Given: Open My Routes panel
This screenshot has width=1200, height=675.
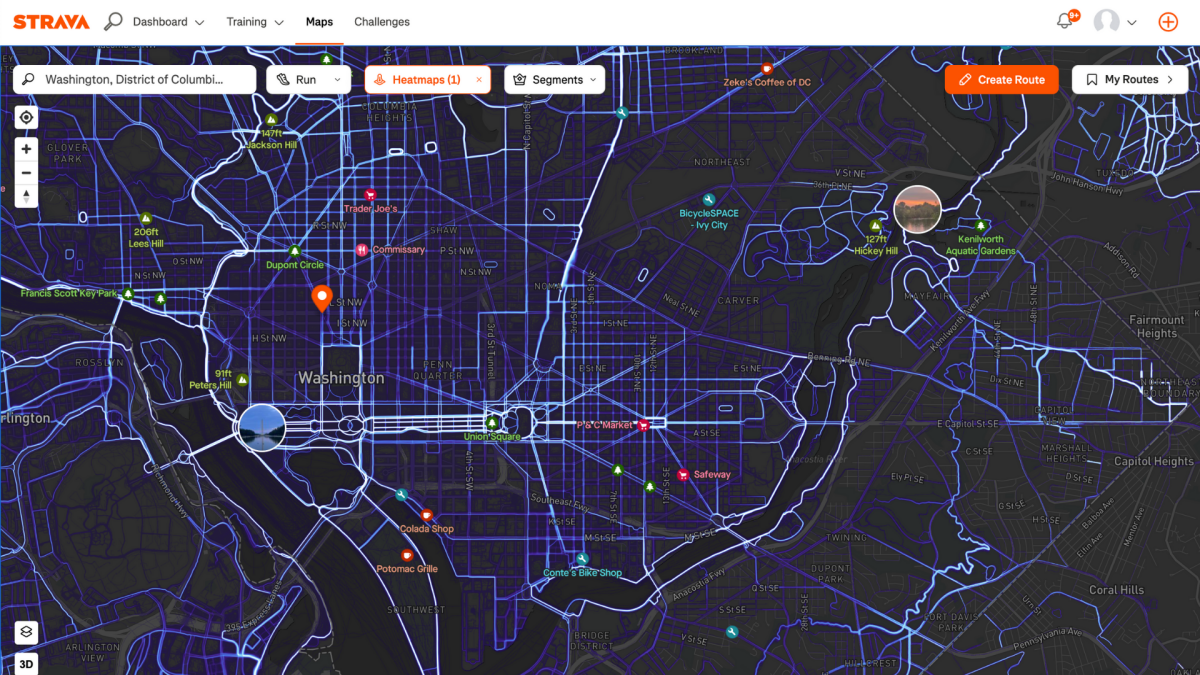Looking at the screenshot, I should (1130, 80).
